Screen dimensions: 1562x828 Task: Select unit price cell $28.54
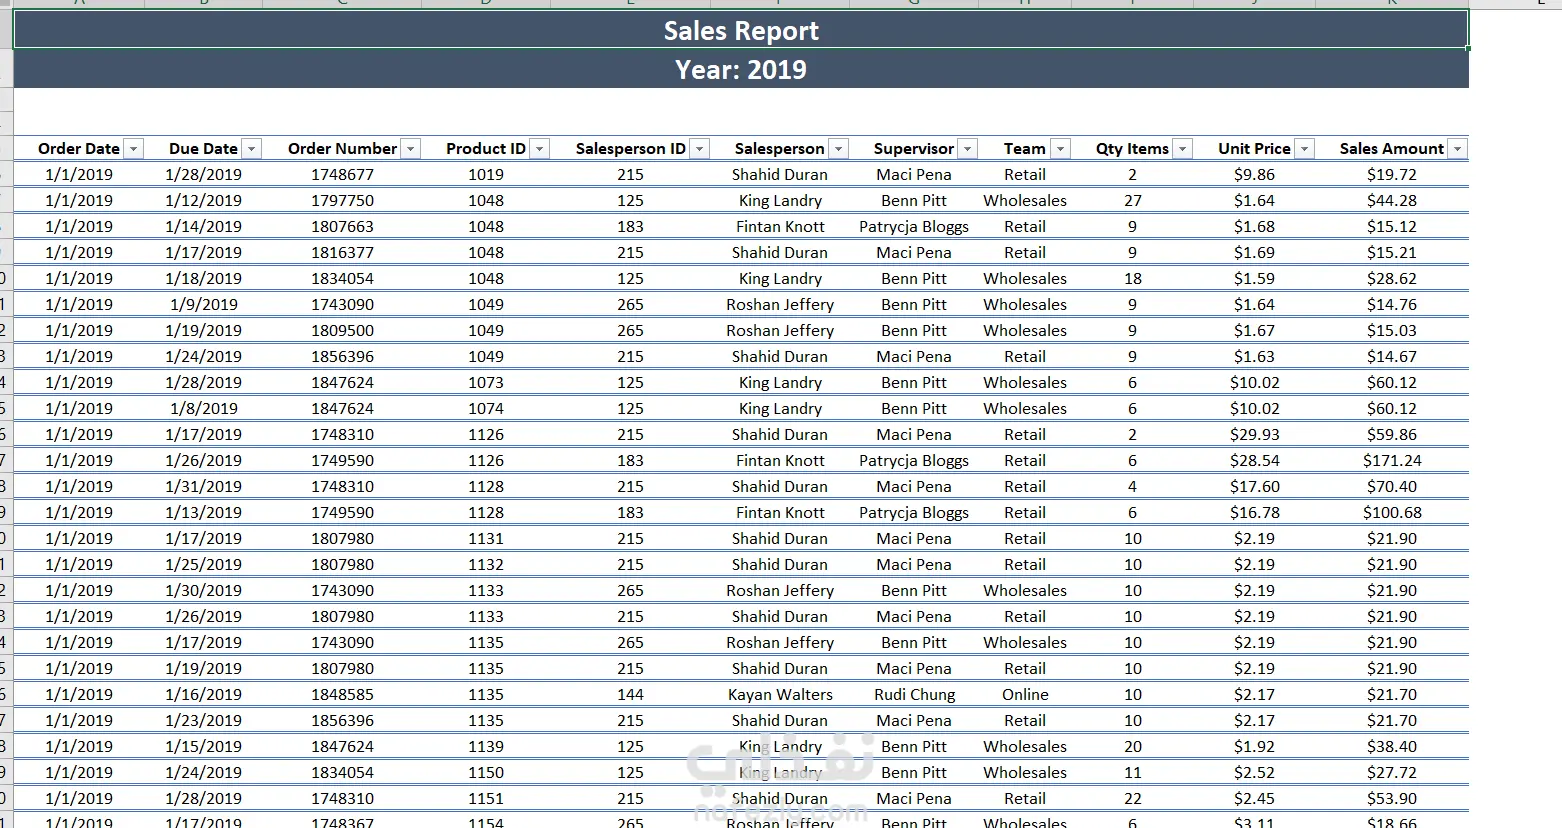tap(1254, 460)
